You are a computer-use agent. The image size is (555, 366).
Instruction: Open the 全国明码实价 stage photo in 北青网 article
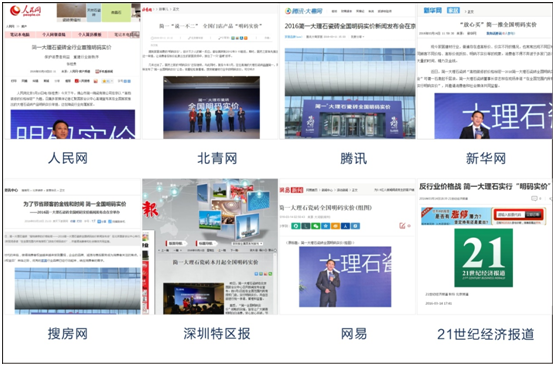(x=211, y=107)
